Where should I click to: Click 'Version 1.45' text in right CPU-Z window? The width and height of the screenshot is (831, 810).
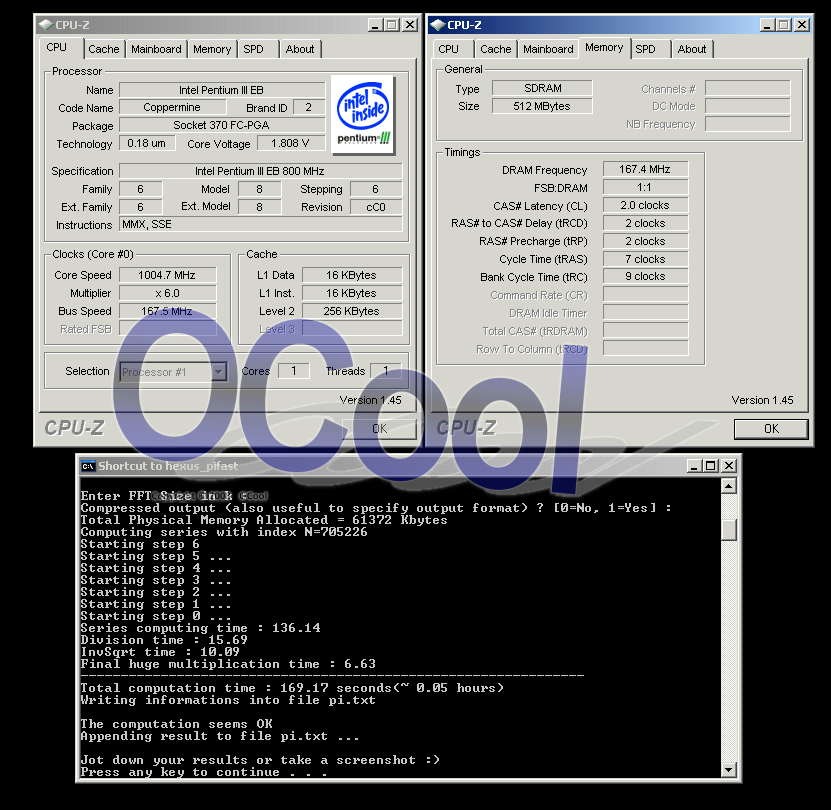point(762,400)
